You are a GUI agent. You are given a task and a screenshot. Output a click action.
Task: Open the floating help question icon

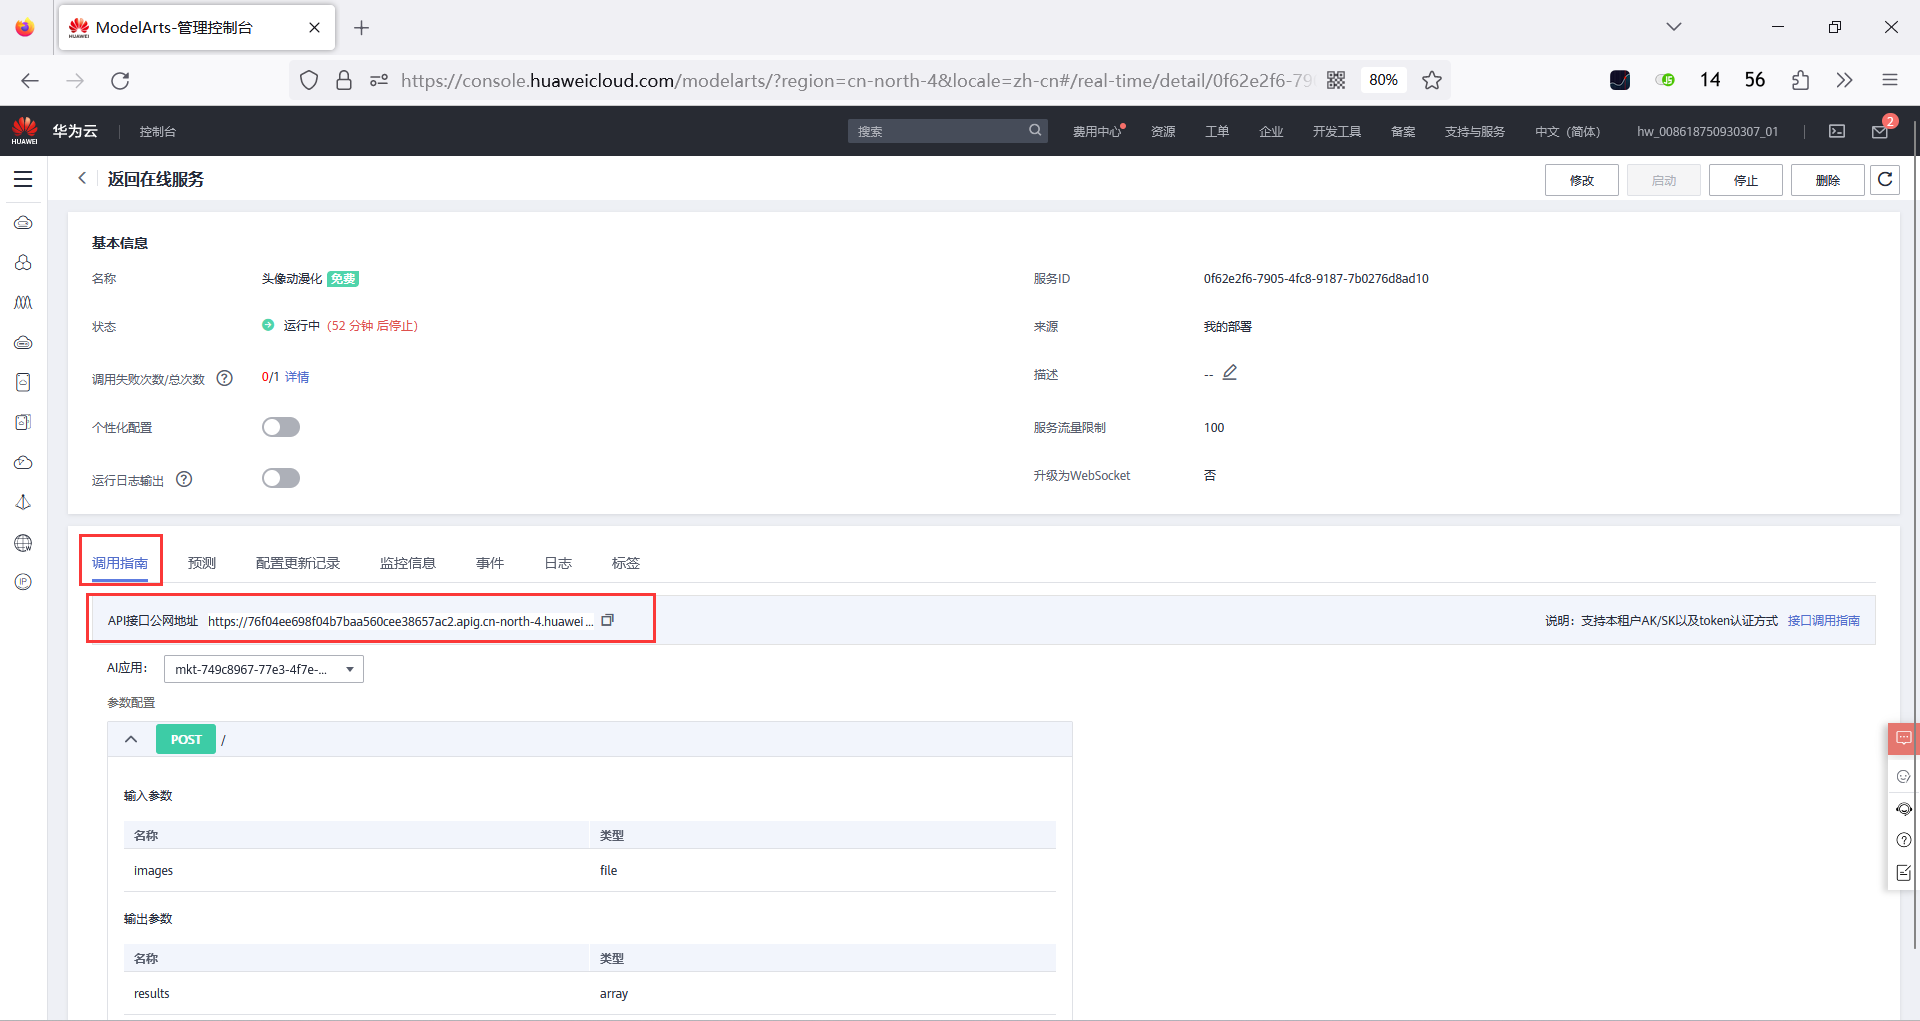[1903, 840]
